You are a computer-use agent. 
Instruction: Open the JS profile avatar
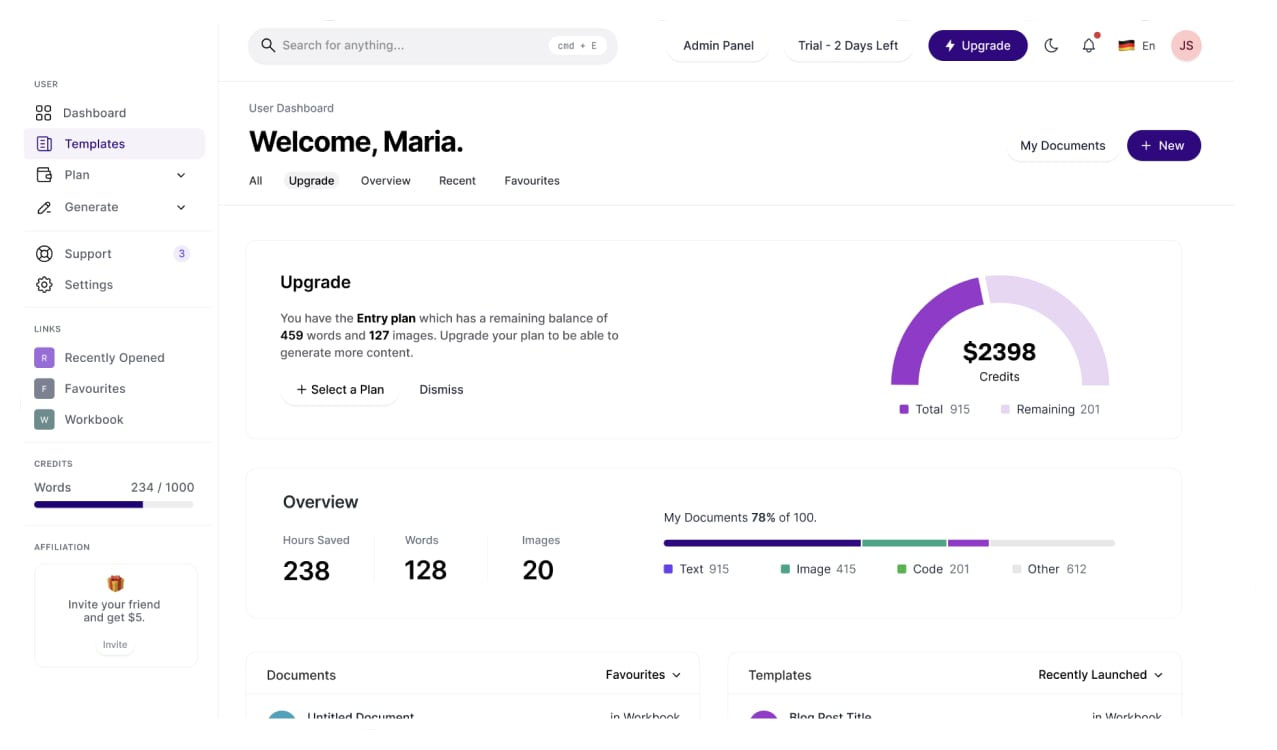pos(1186,45)
